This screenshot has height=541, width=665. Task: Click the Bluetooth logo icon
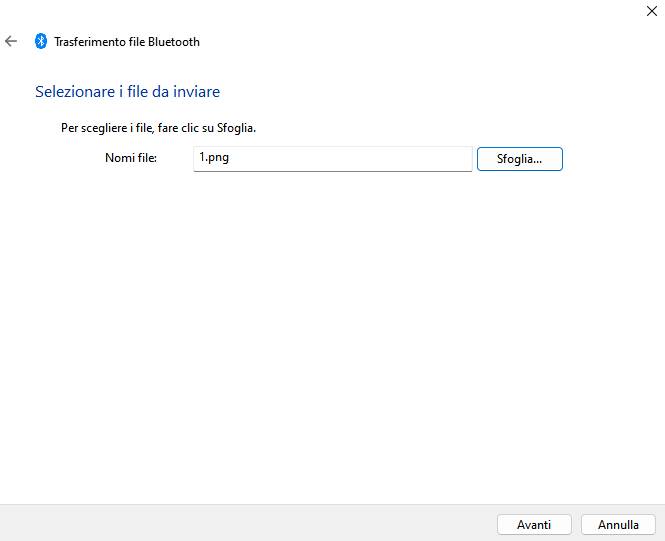(41, 41)
